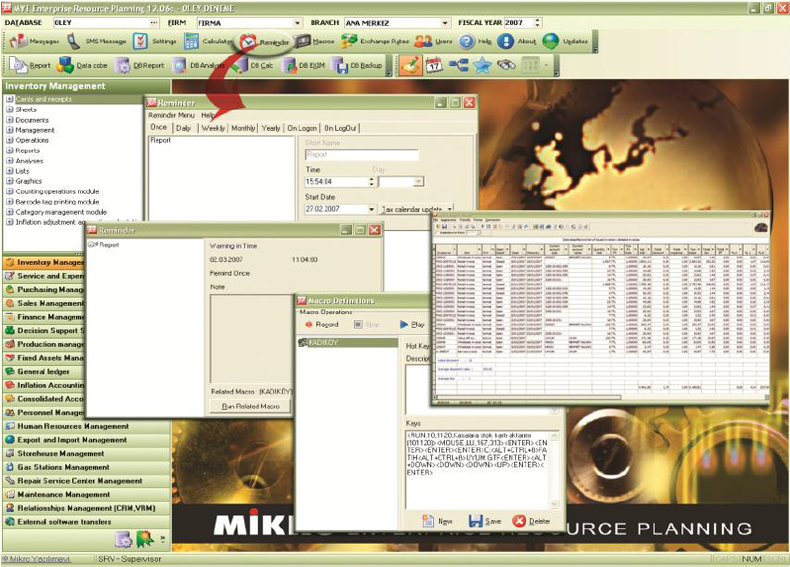Open the BRANCH dropdown
The height and width of the screenshot is (567, 790).
[x=445, y=23]
